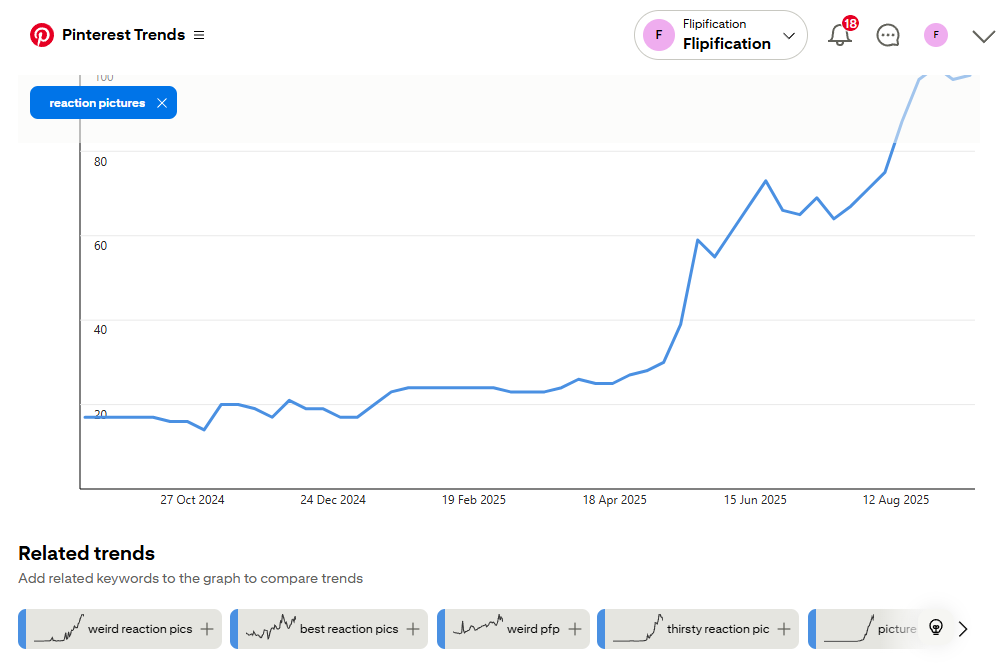Screen dimensions: 1002x665
Task: Click blue color bar on weird pfp chip
Action: pos(440,629)
